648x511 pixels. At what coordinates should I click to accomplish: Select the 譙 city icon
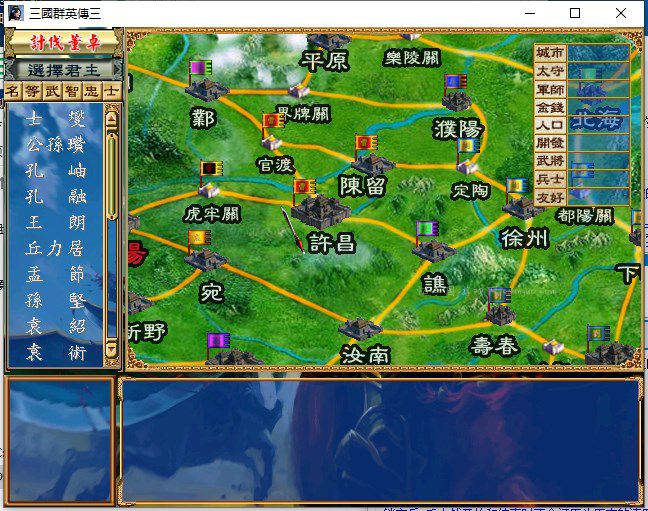[x=434, y=251]
